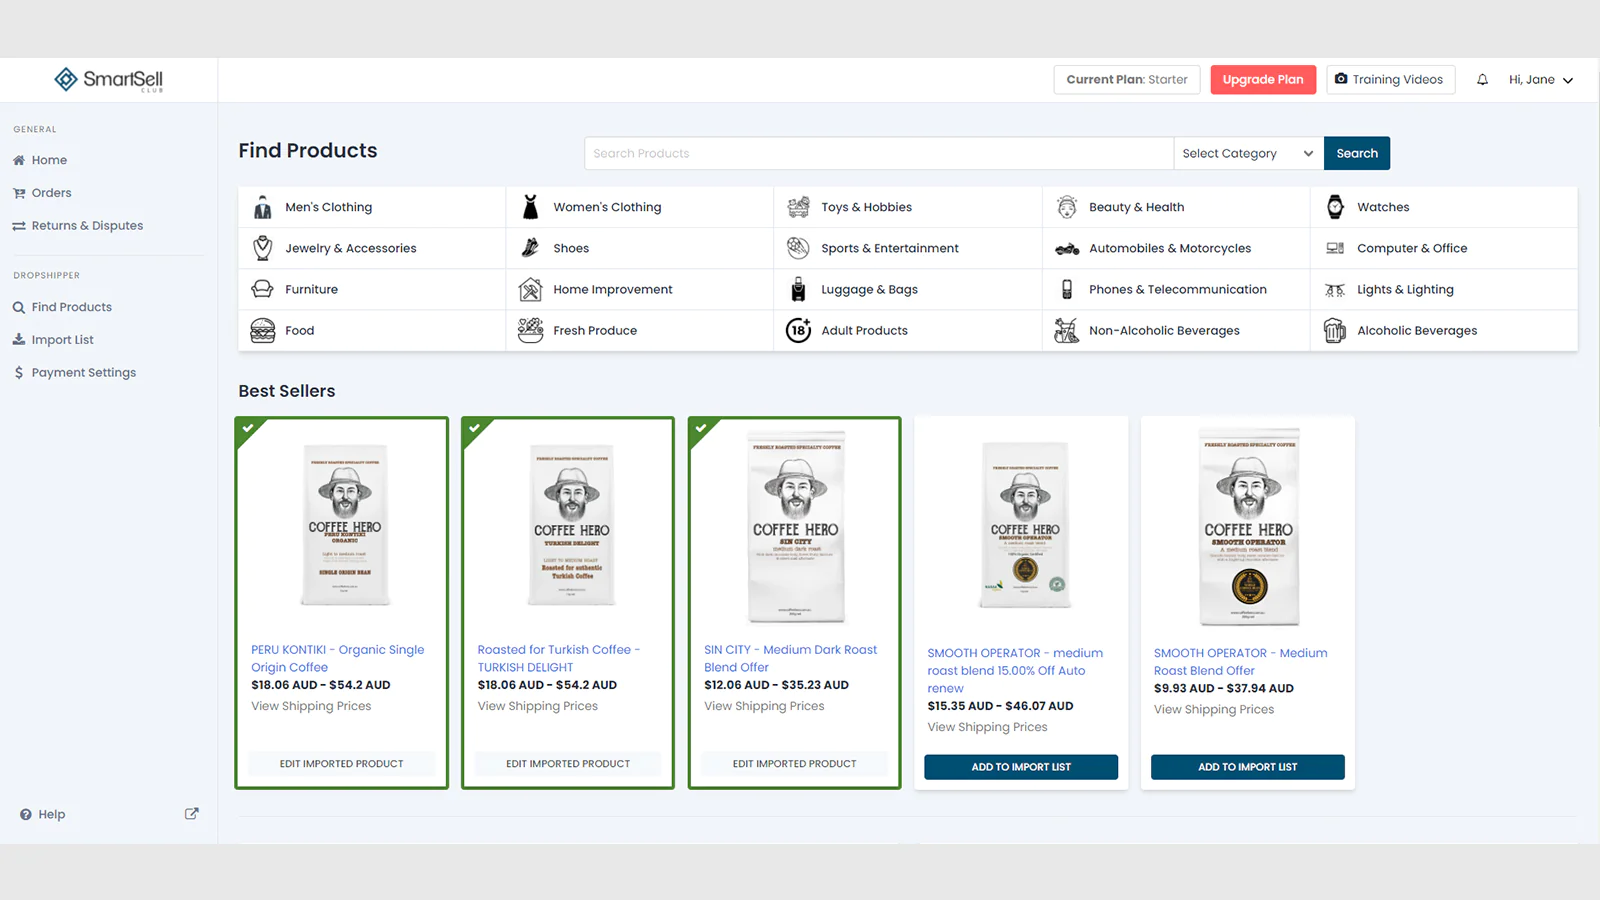Toggle the PERU KONTIKI green checkmark
Screen dimensions: 1600x900
247,428
